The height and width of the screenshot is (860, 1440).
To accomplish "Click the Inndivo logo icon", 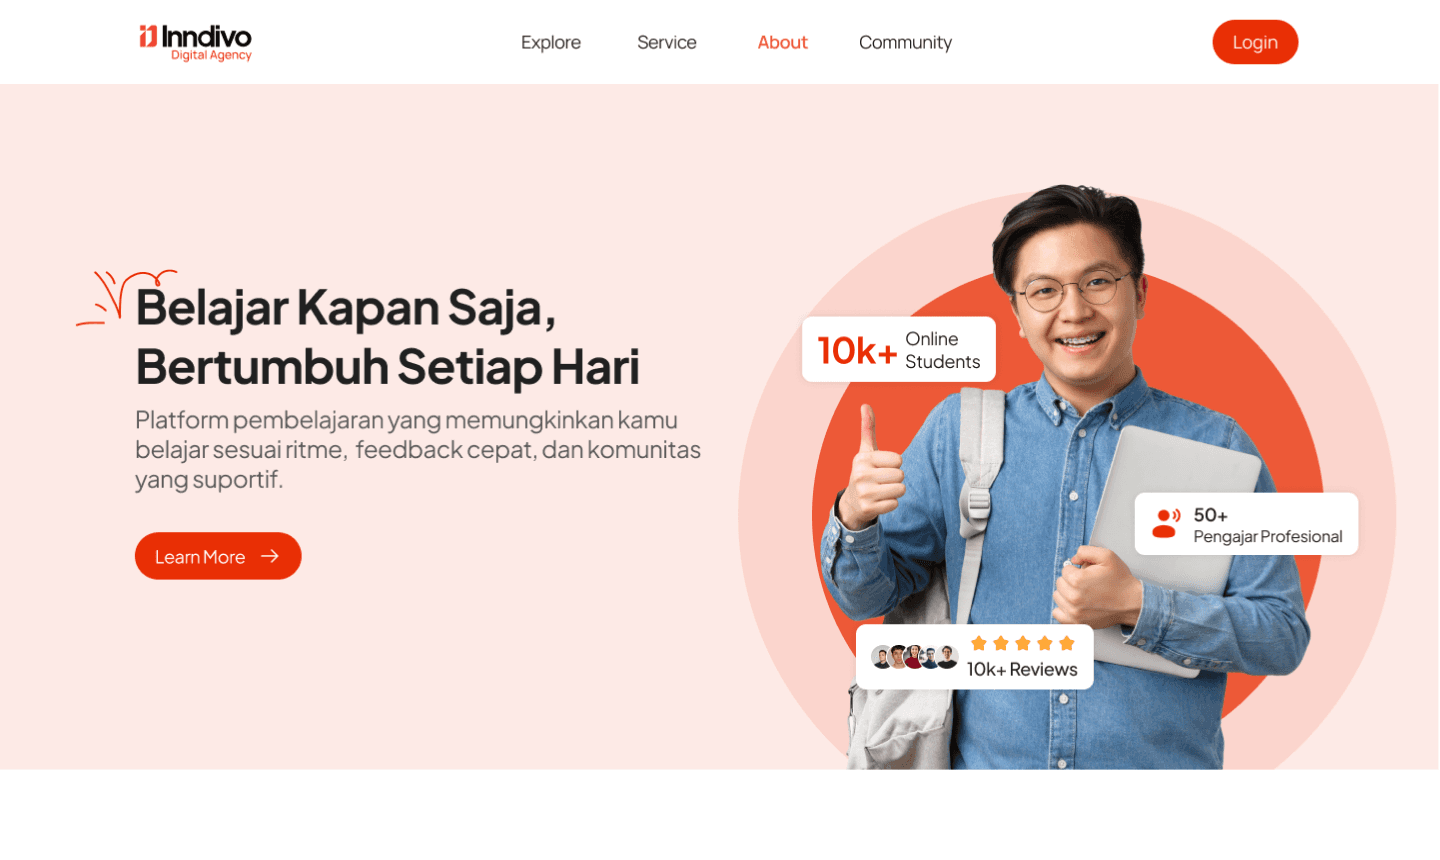I will (x=148, y=36).
